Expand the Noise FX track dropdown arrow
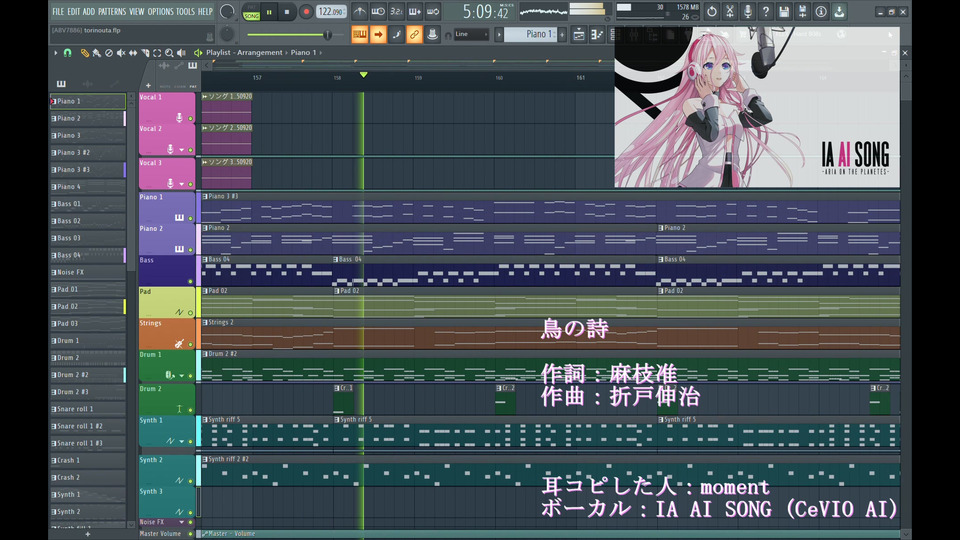Image resolution: width=960 pixels, height=540 pixels. (x=181, y=522)
